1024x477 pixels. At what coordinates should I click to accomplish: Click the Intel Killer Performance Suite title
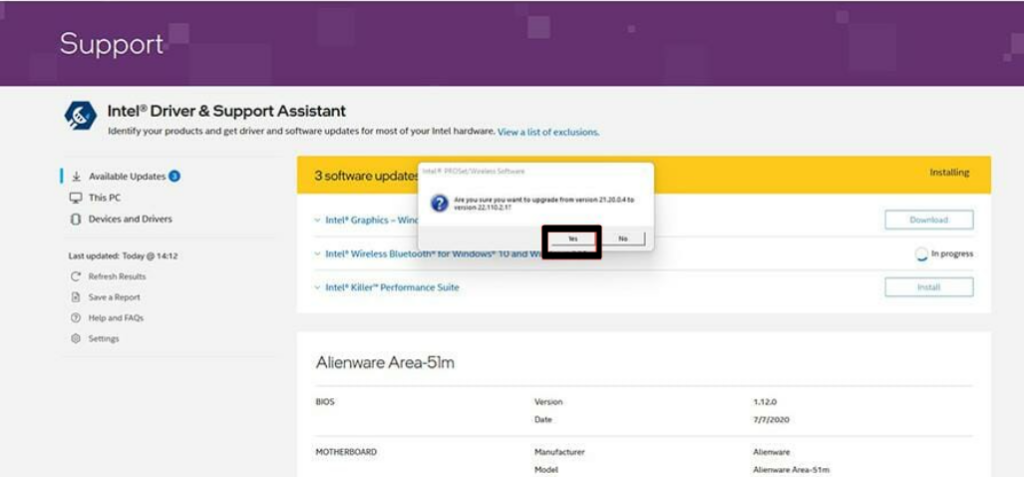[x=392, y=288]
